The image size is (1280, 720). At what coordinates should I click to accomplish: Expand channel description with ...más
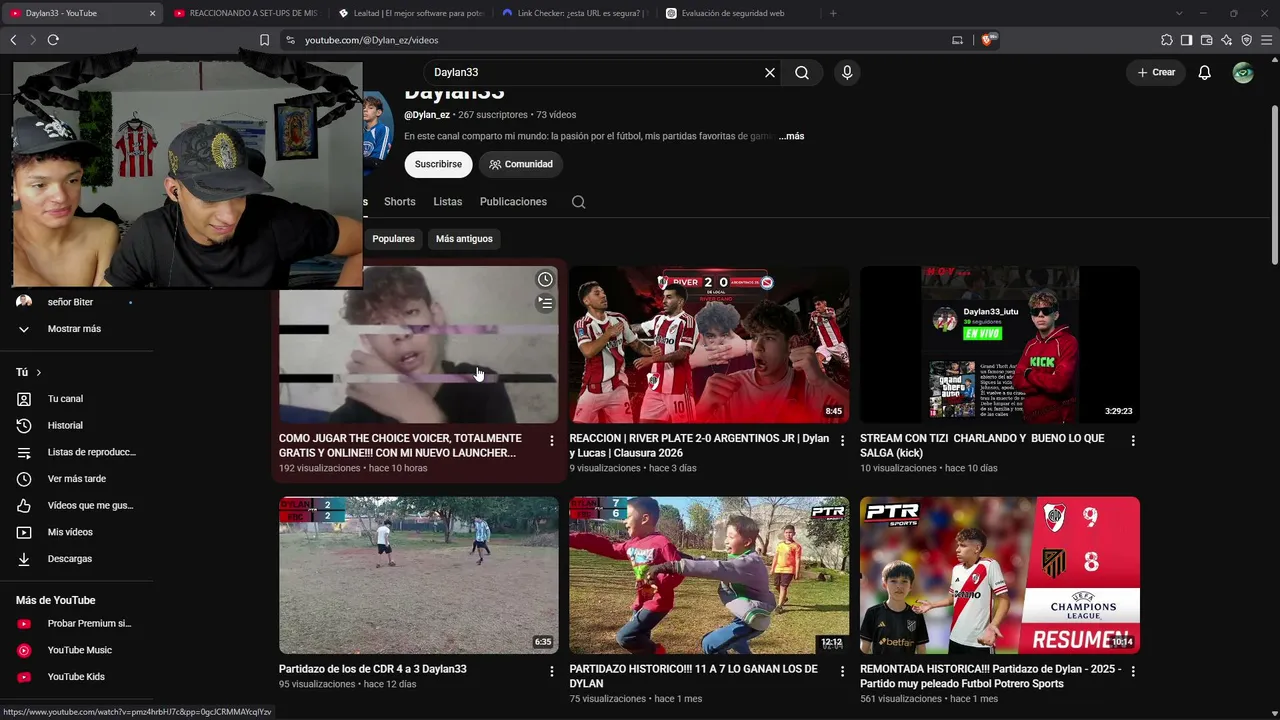click(x=791, y=136)
